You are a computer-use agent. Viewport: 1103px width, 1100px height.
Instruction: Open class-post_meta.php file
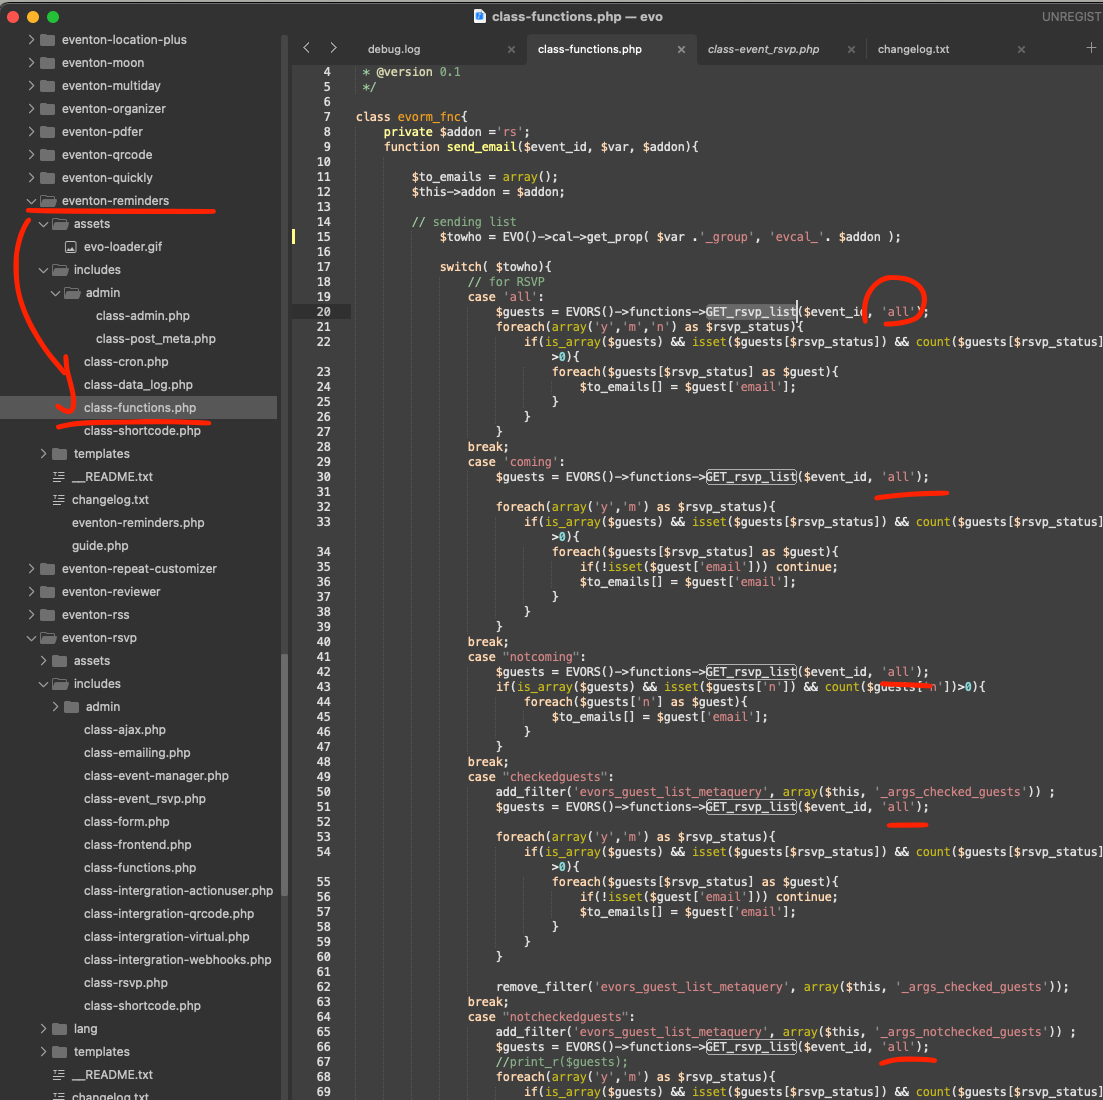coord(155,339)
